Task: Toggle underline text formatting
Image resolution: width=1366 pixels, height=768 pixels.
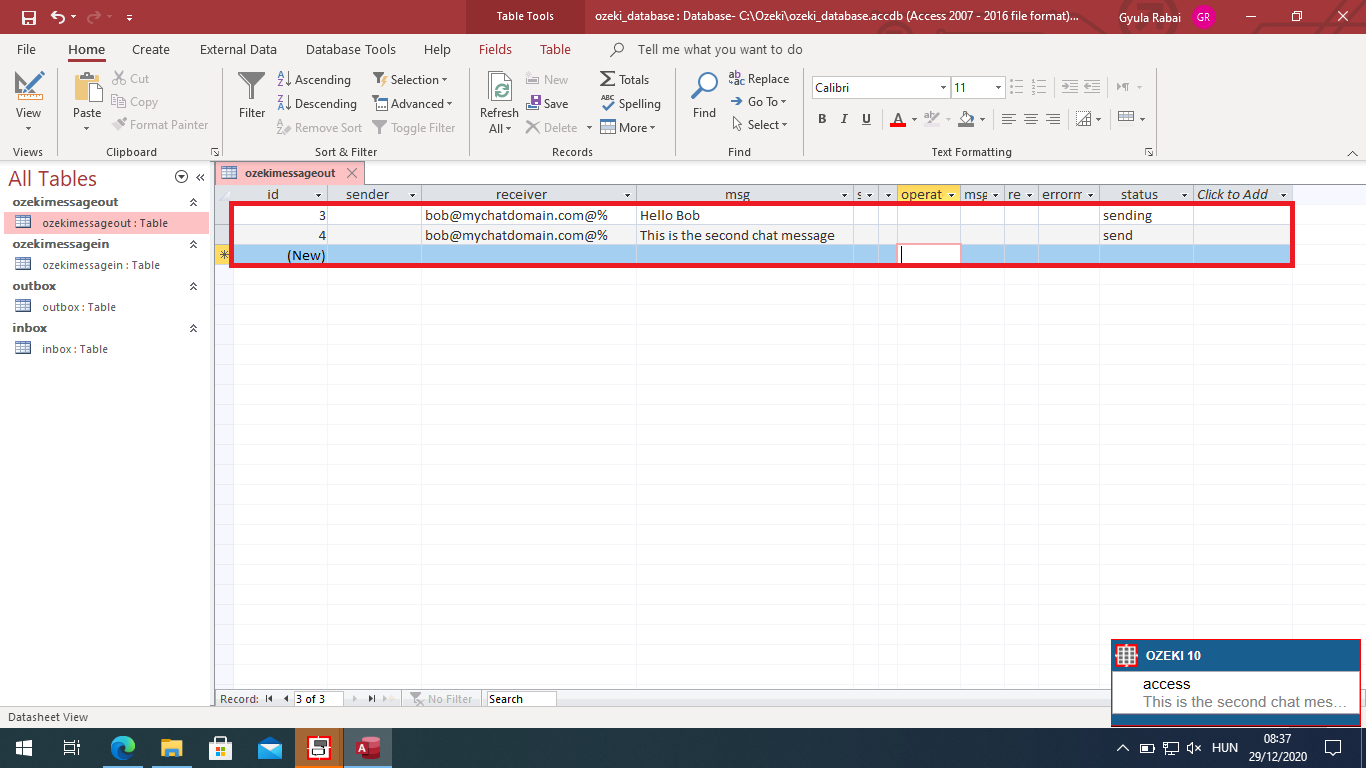Action: [866, 119]
